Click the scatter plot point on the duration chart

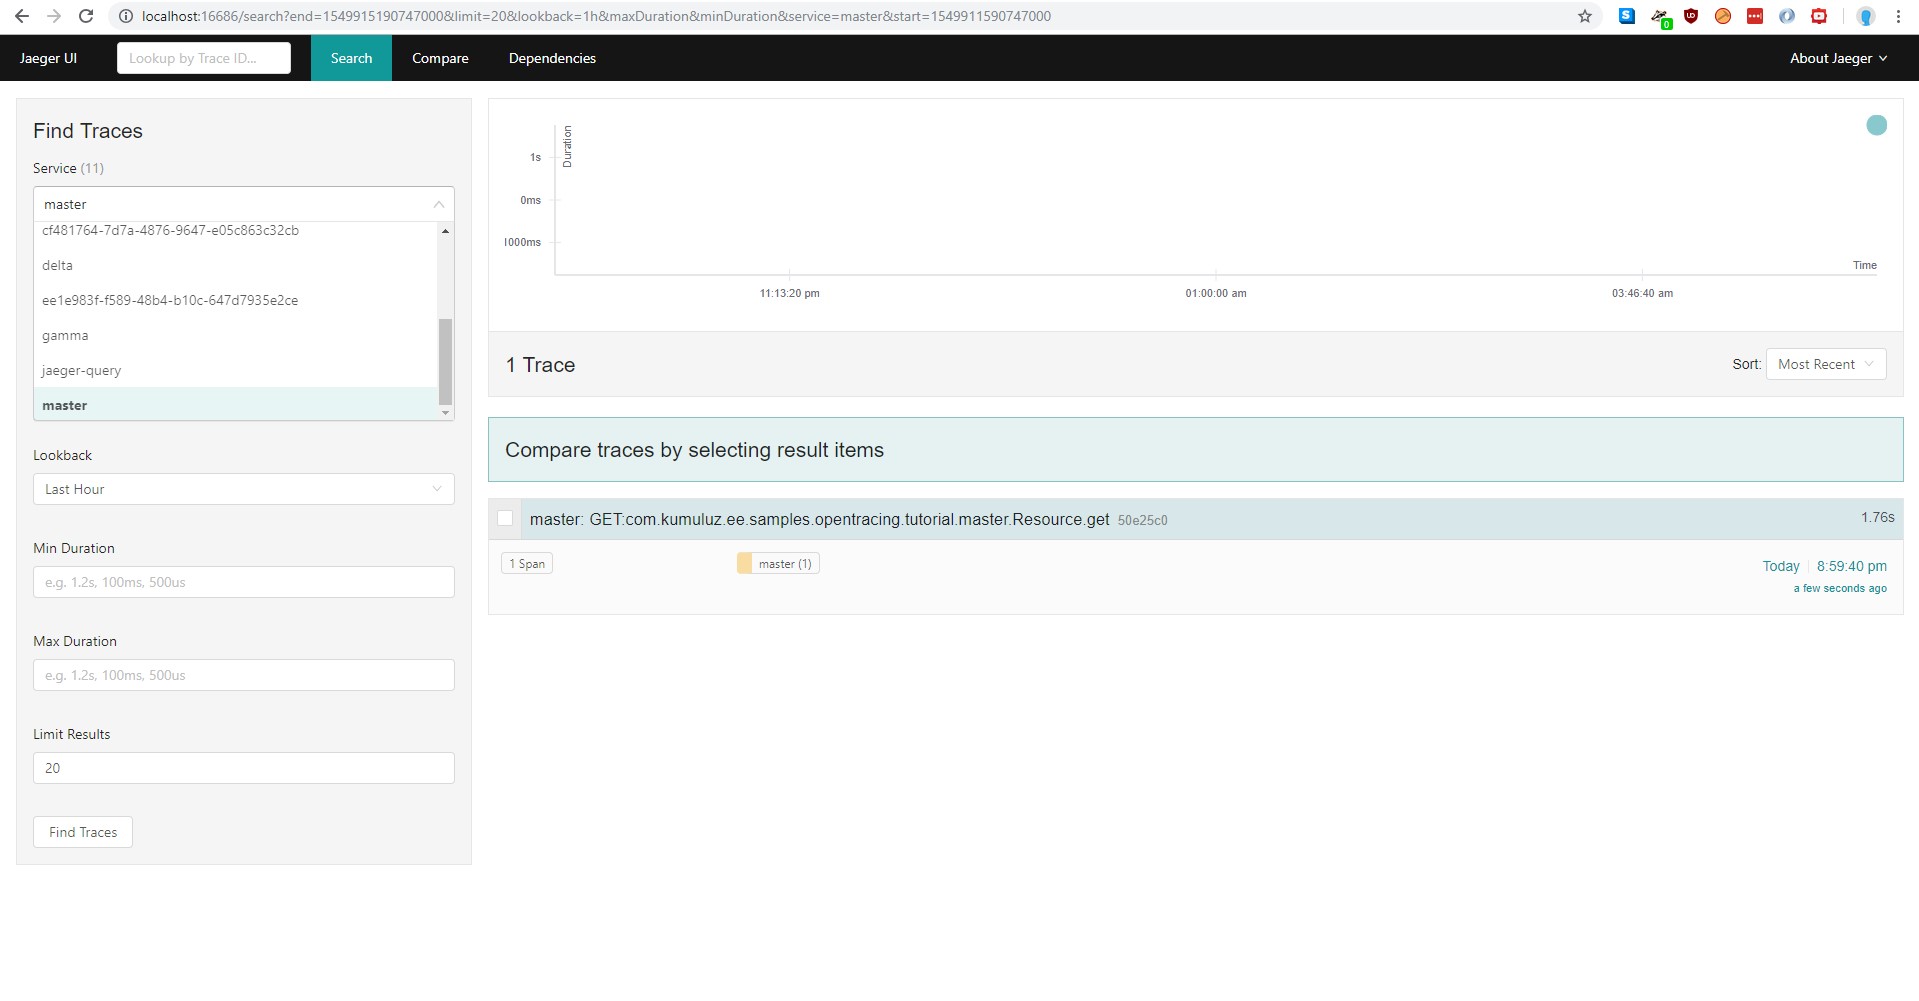point(1877,125)
